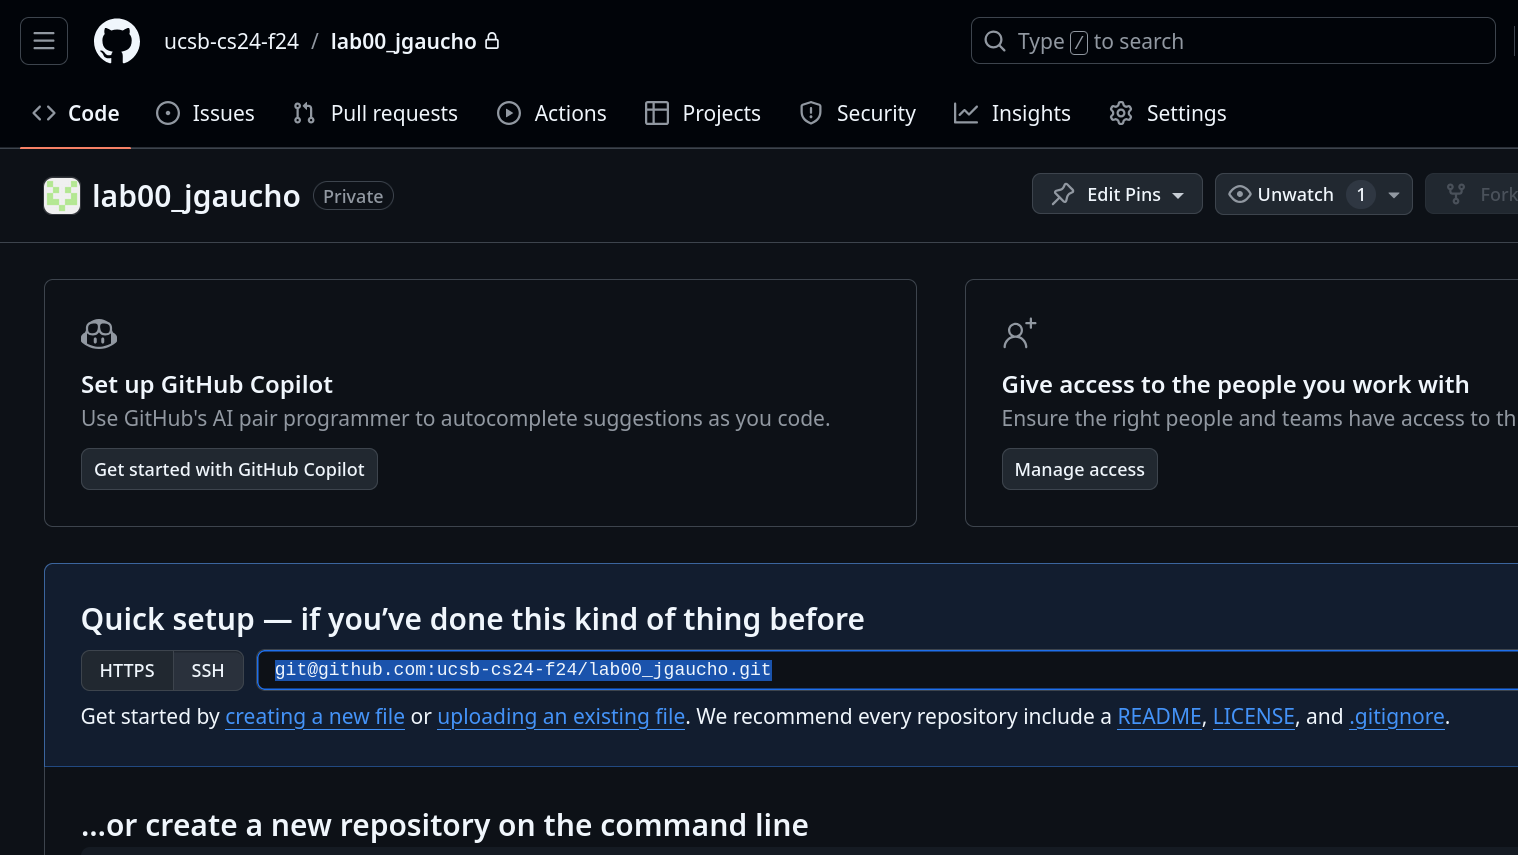
Task: Toggle Unwatch for this repository
Action: 1283,194
